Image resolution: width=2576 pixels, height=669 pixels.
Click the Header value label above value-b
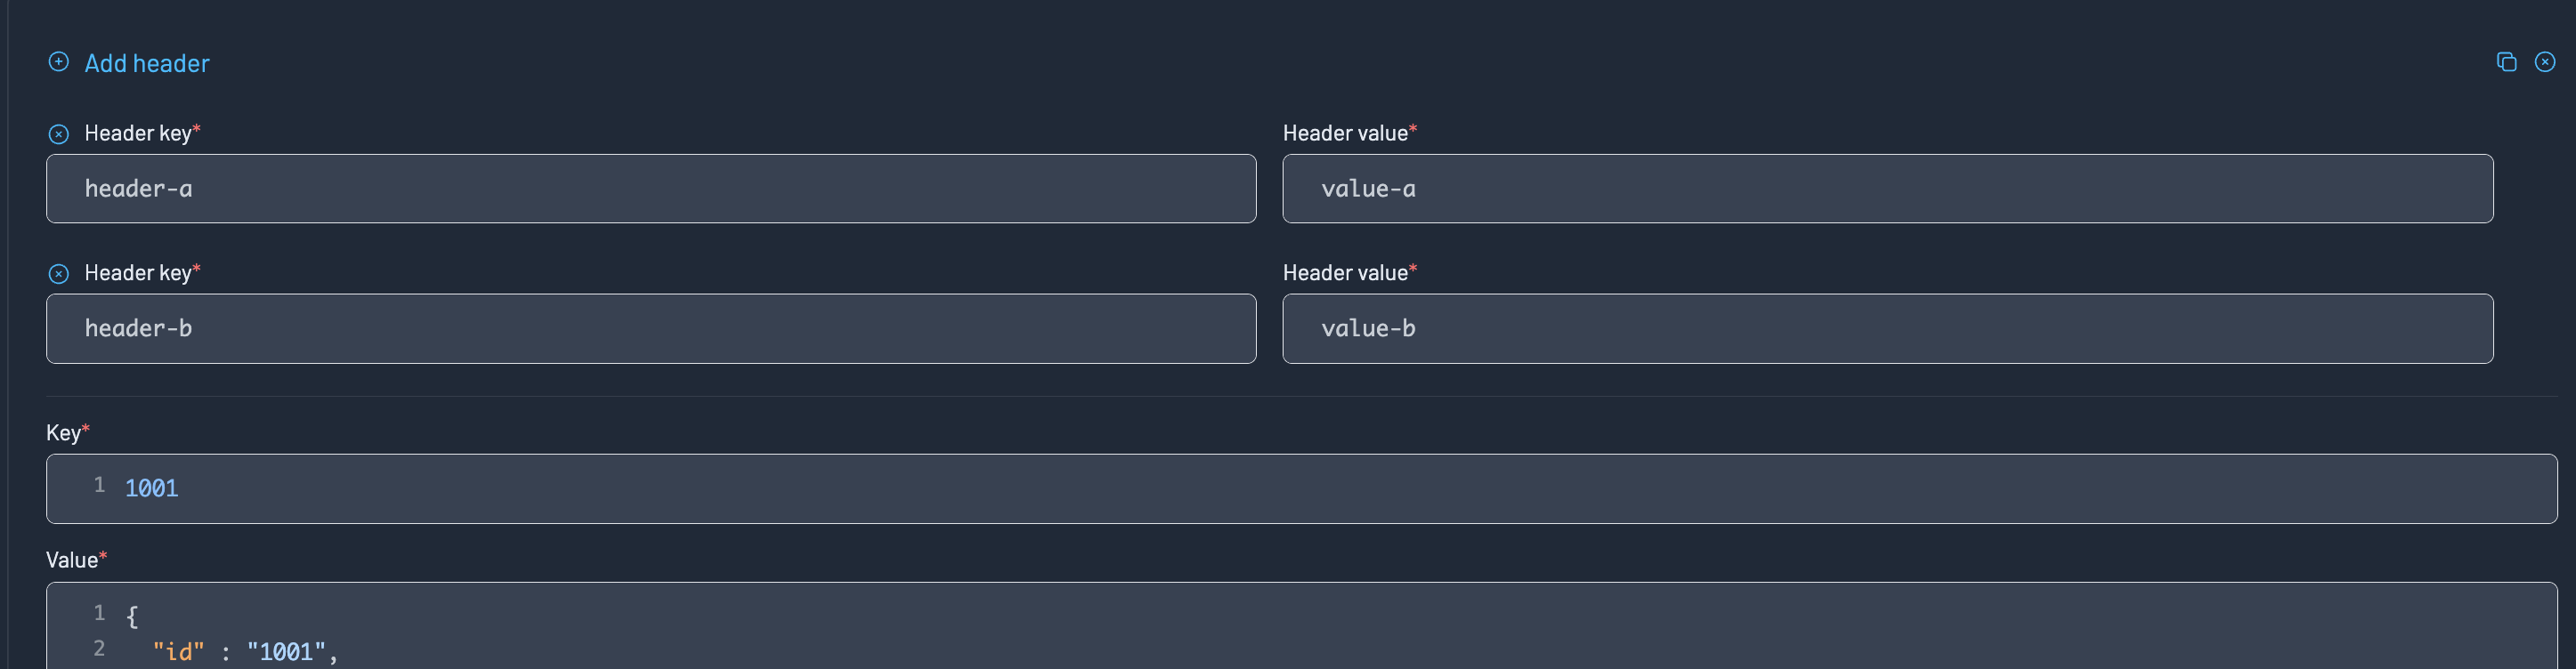pos(1345,273)
